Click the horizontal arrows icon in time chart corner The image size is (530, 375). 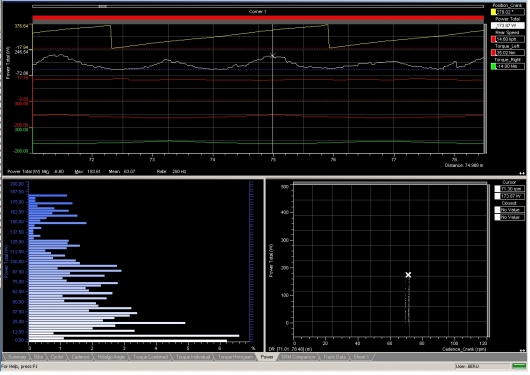522,173
